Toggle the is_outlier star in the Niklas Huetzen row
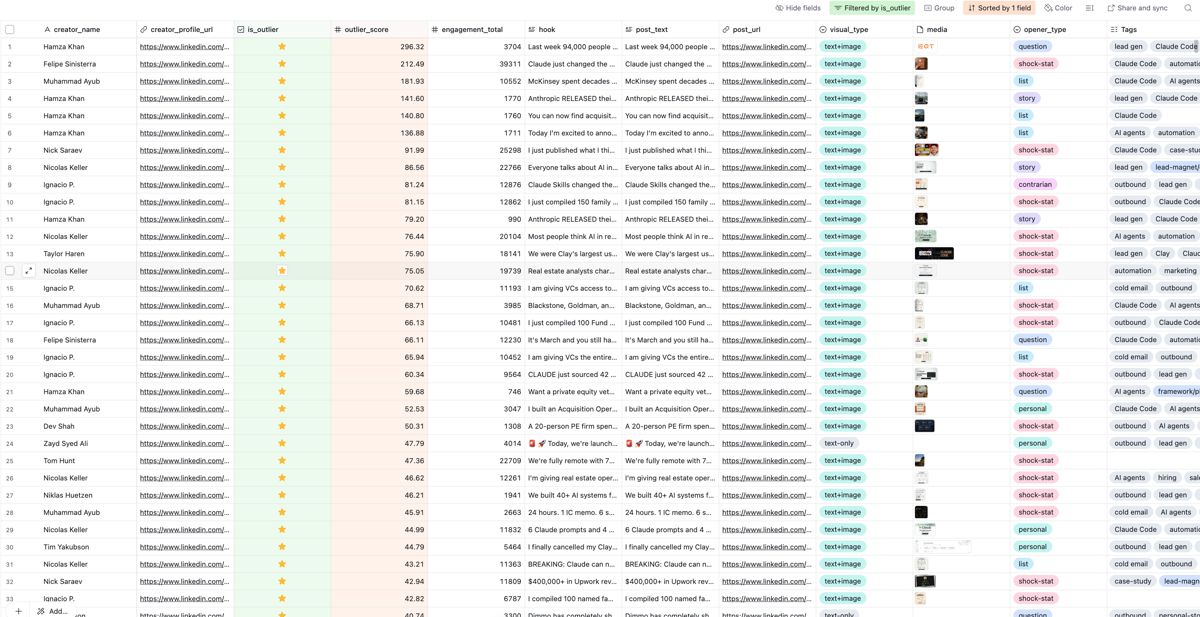 [282, 495]
